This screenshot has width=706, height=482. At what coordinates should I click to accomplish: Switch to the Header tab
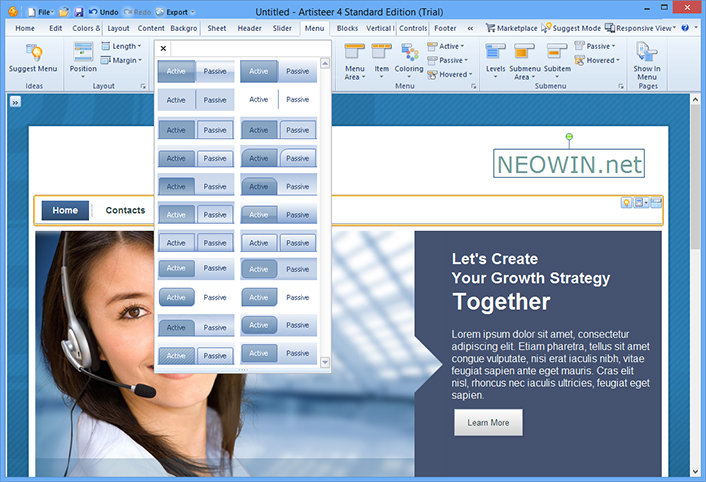(x=249, y=28)
